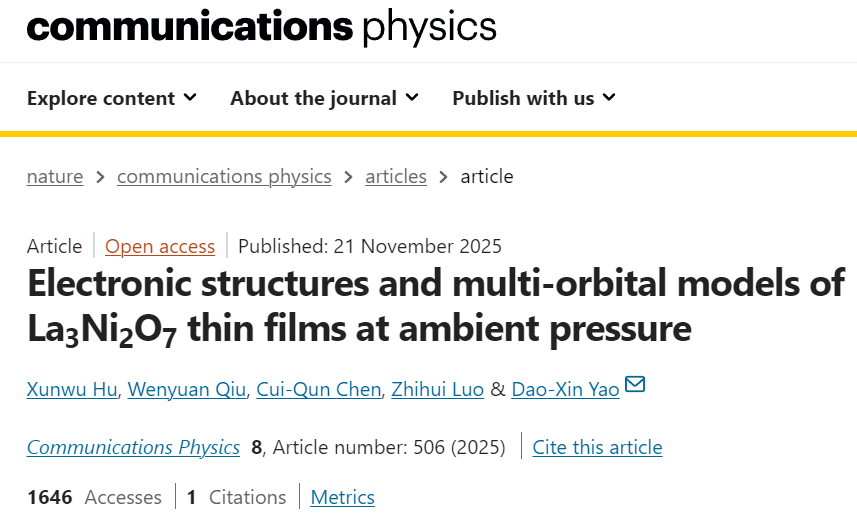Click Cite this article
The width and height of the screenshot is (857, 516).
597,447
